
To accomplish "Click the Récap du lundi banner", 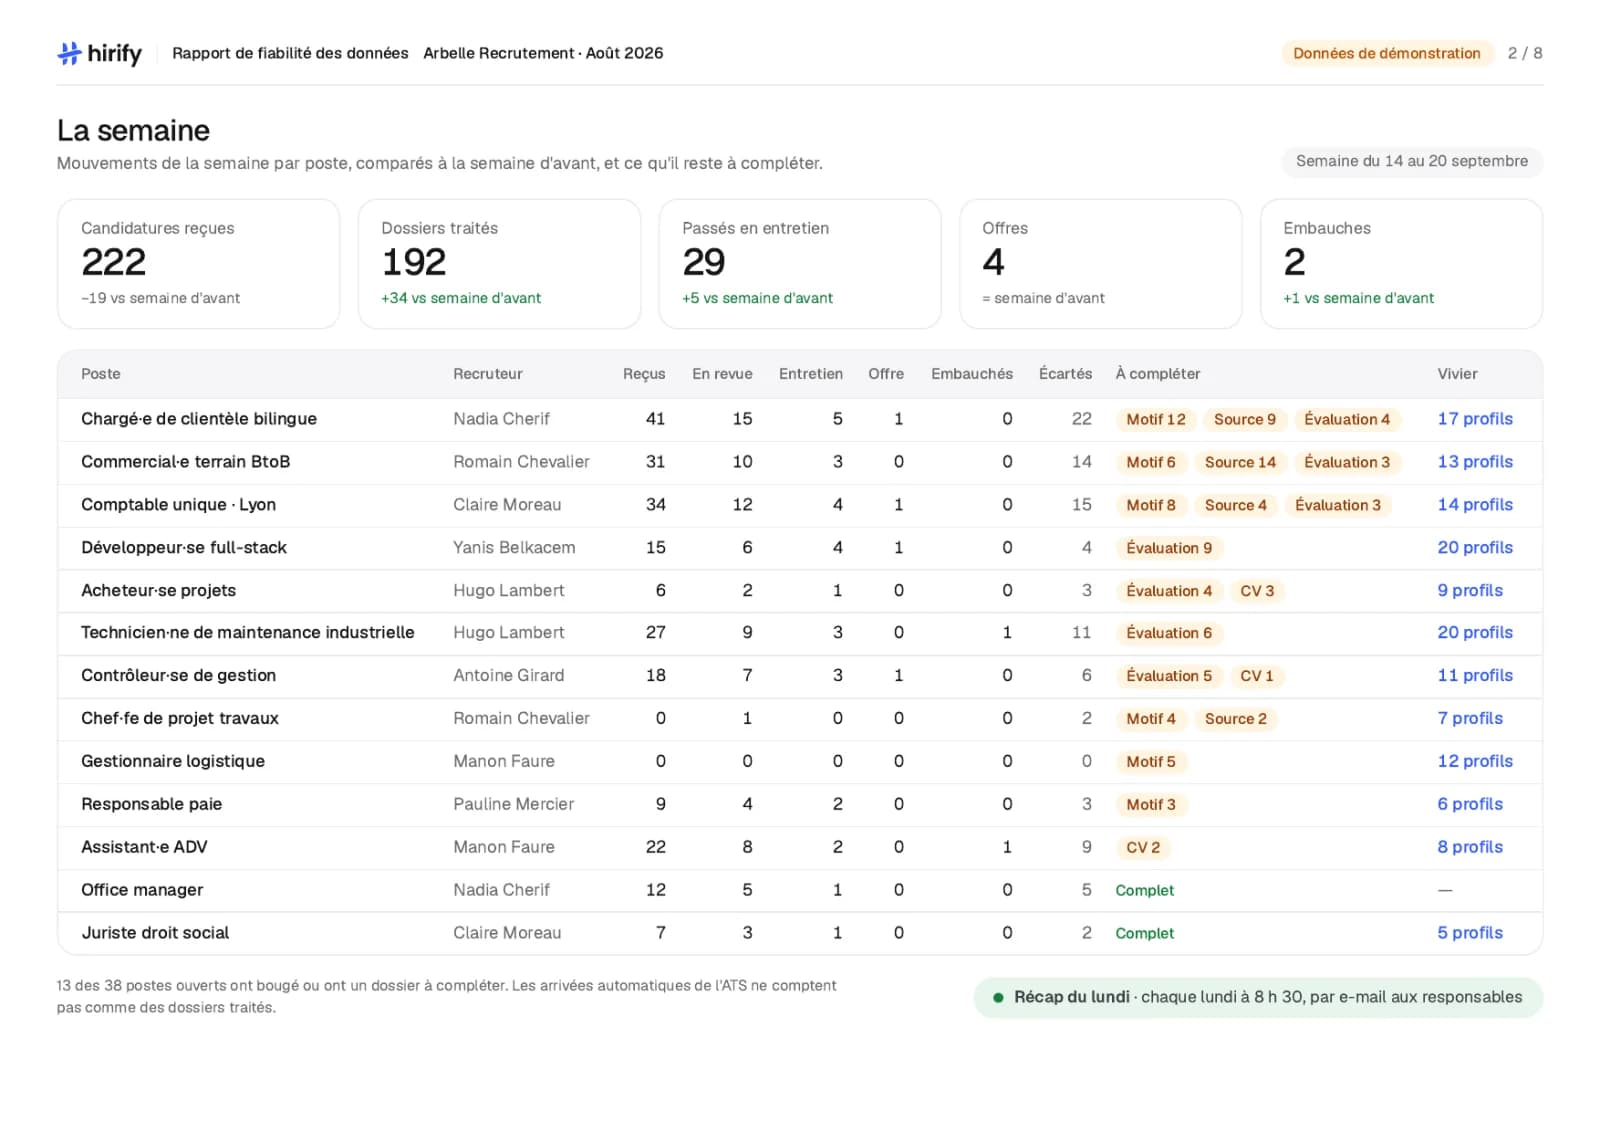I will [x=1258, y=998].
